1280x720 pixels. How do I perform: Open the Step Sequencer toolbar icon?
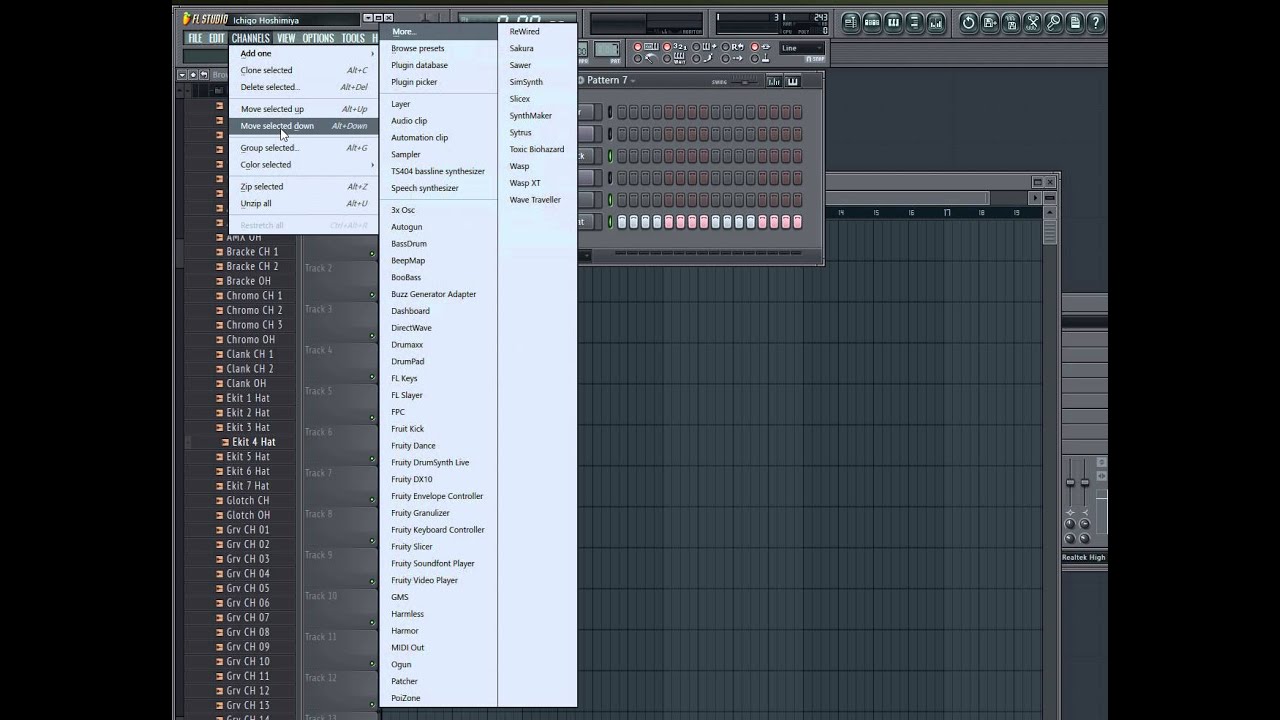pyautogui.click(x=872, y=22)
